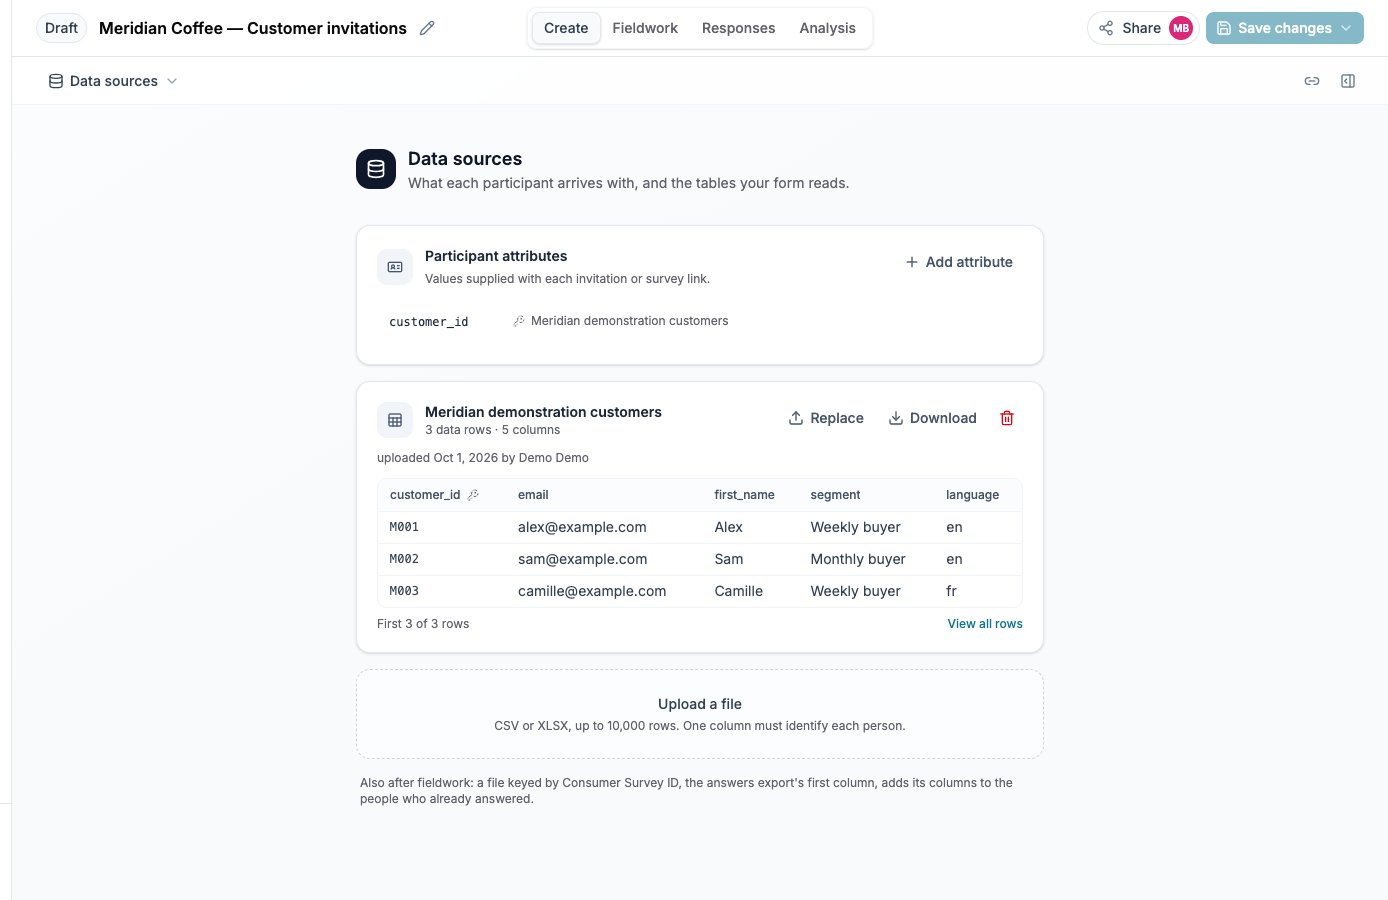Click the key icon next to customer_id column header
Image resolution: width=1388 pixels, height=900 pixels.
coord(474,495)
